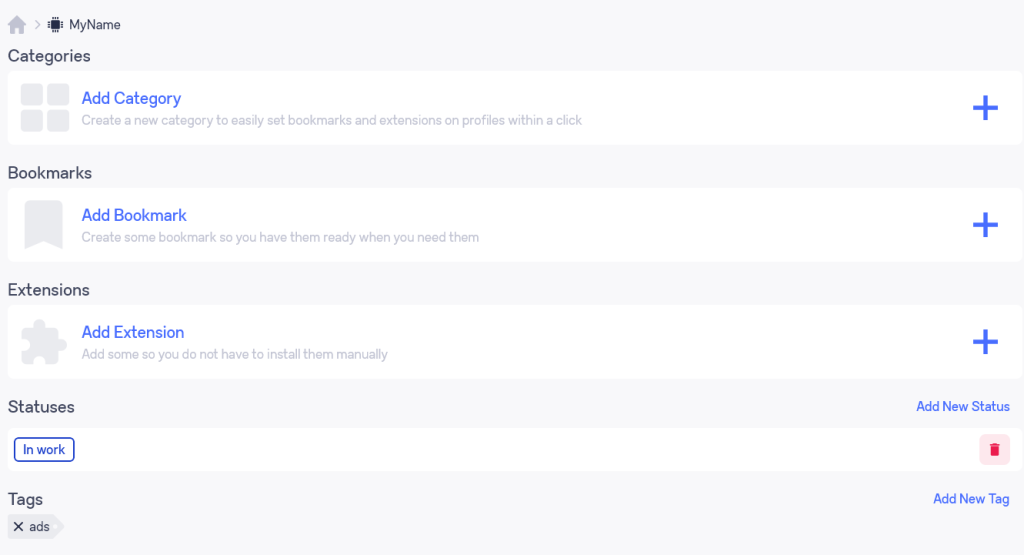Click the breadcrumb chevron separator
The width and height of the screenshot is (1024, 555).
pos(37,25)
